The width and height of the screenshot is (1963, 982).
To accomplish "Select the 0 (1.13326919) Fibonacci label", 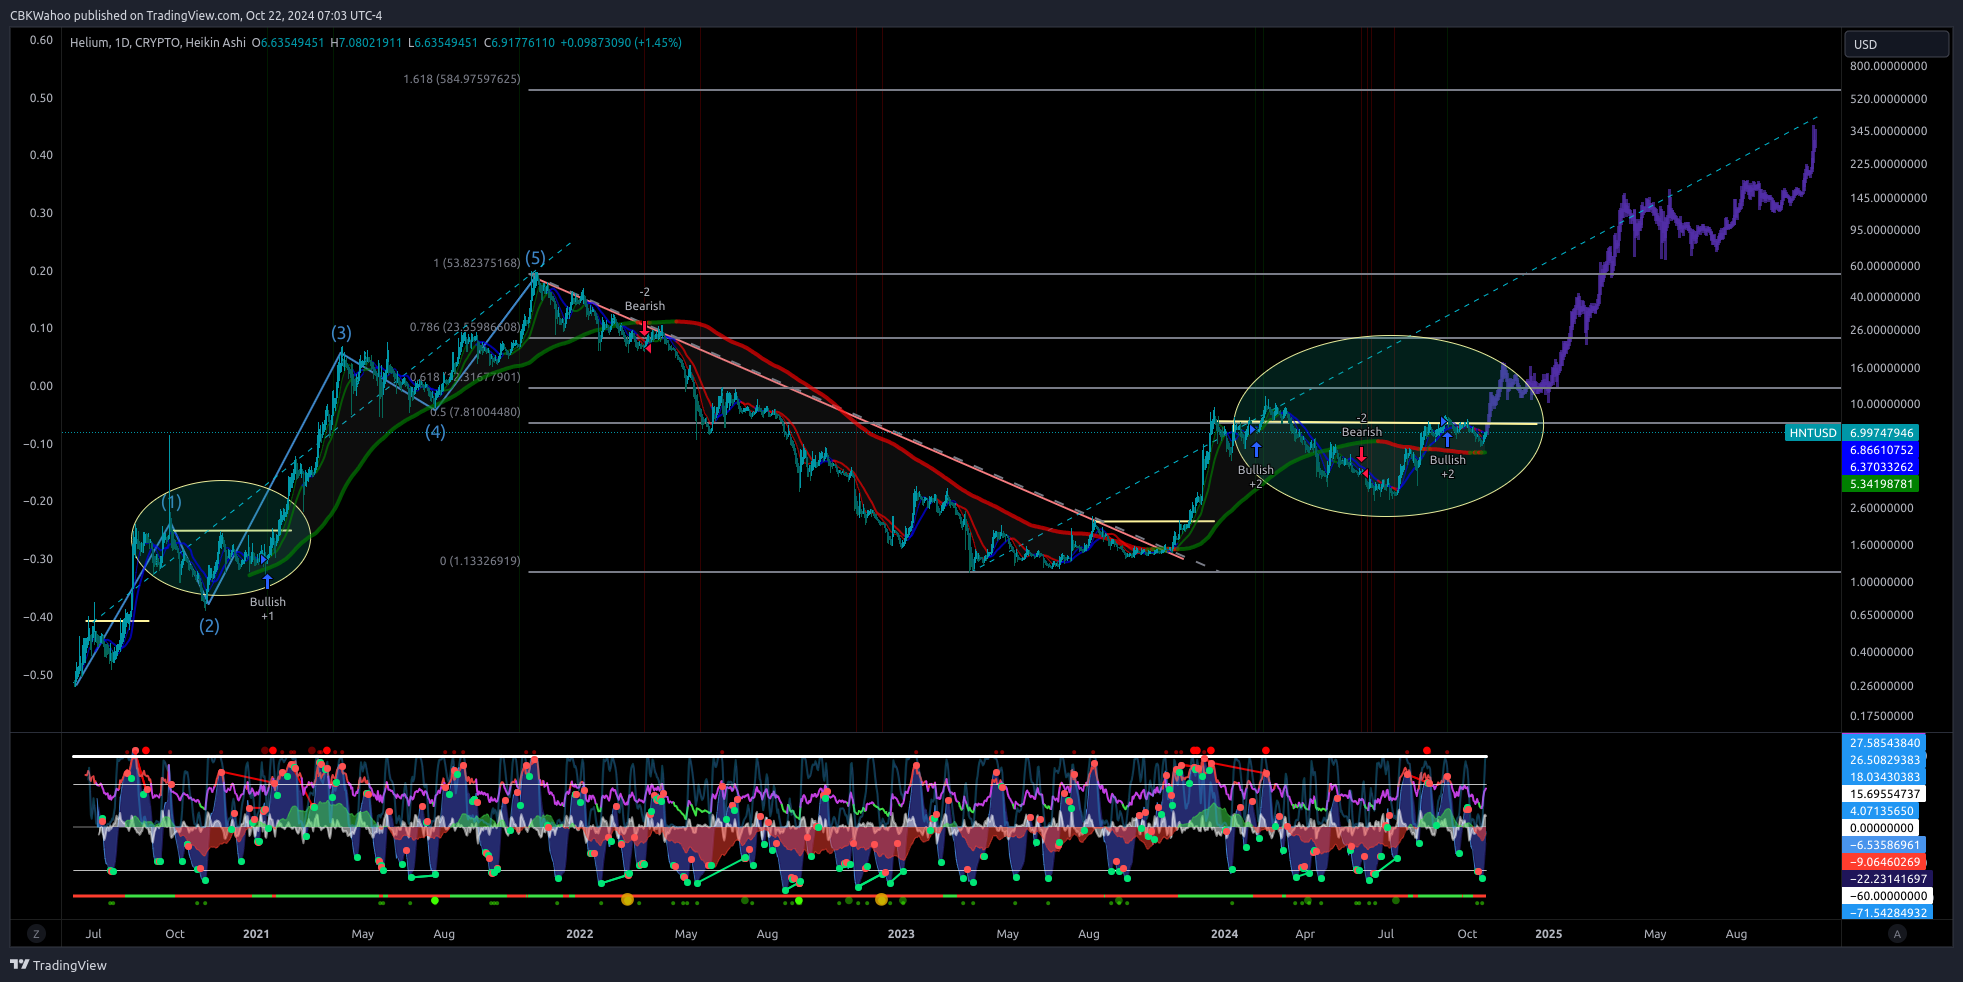I will pos(480,561).
